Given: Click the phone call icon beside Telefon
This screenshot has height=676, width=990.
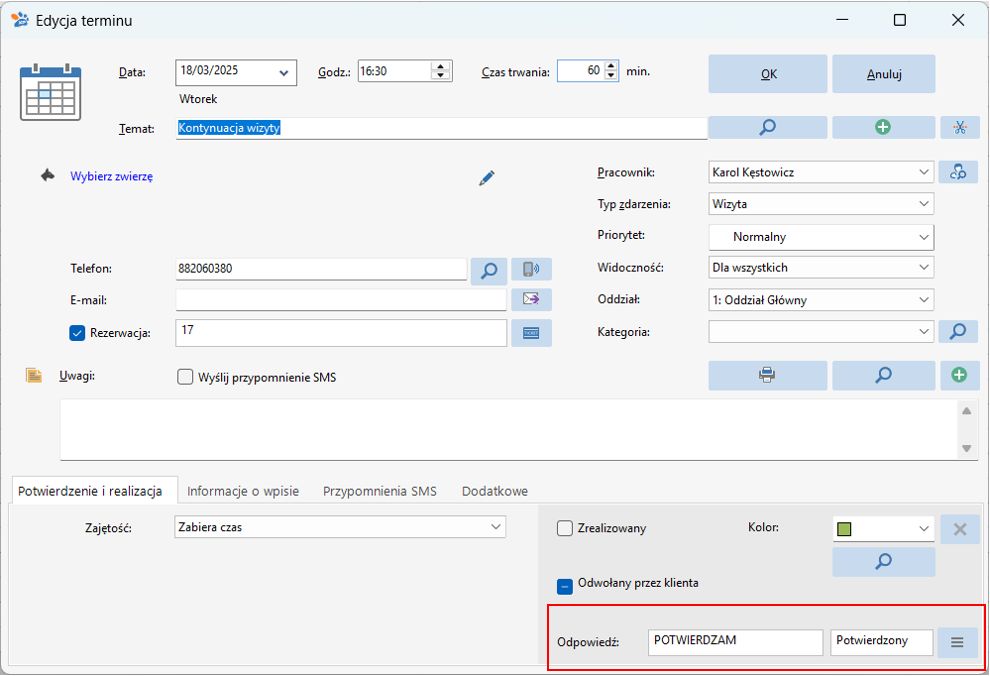Looking at the screenshot, I should 531,269.
